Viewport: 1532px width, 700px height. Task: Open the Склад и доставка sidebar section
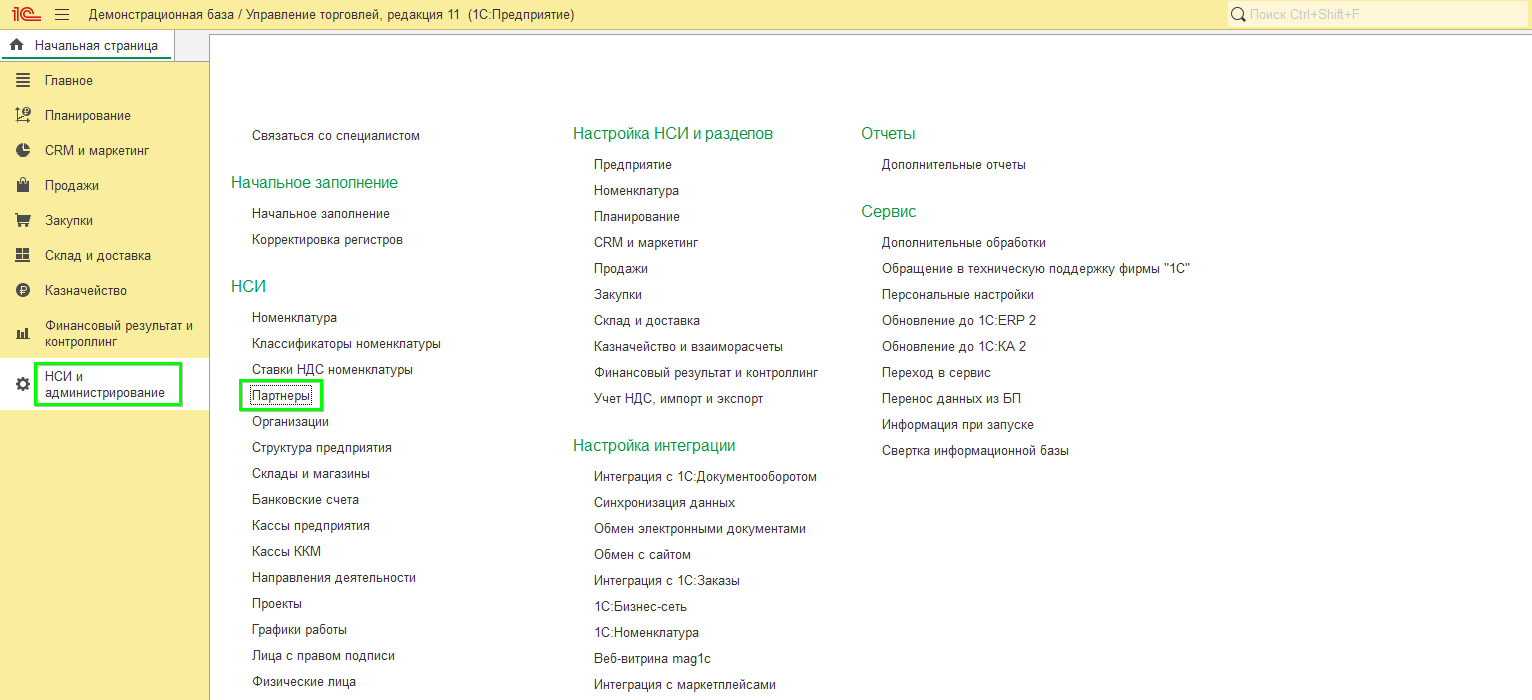98,255
